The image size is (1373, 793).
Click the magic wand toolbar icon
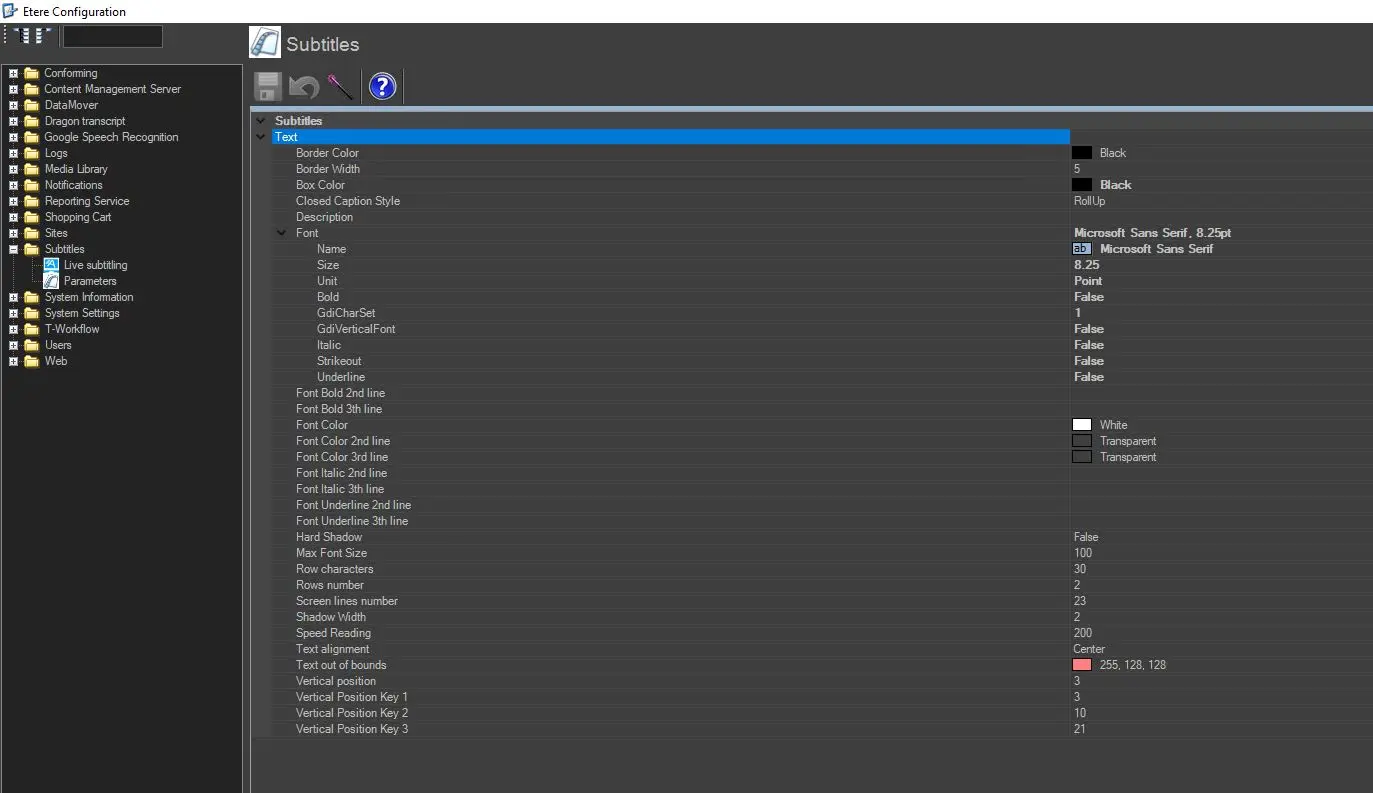(x=340, y=87)
